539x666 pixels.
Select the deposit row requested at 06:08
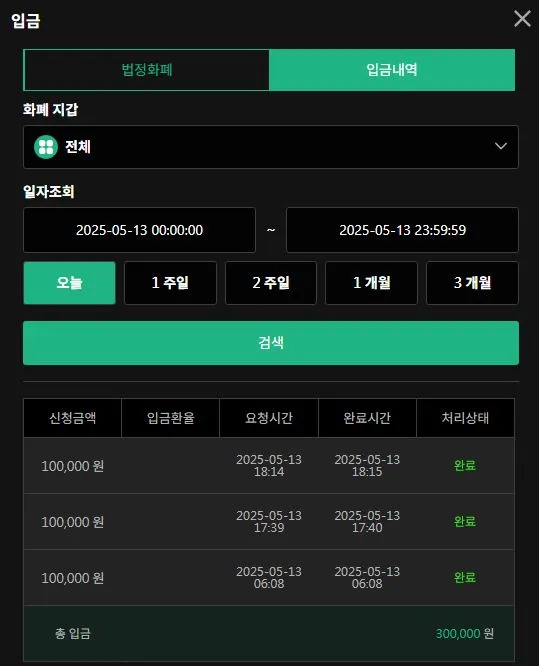pyautogui.click(x=269, y=578)
